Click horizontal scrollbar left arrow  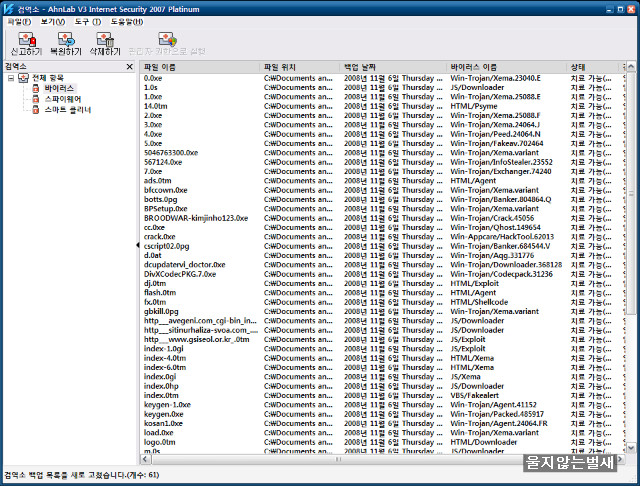pyautogui.click(x=145, y=459)
